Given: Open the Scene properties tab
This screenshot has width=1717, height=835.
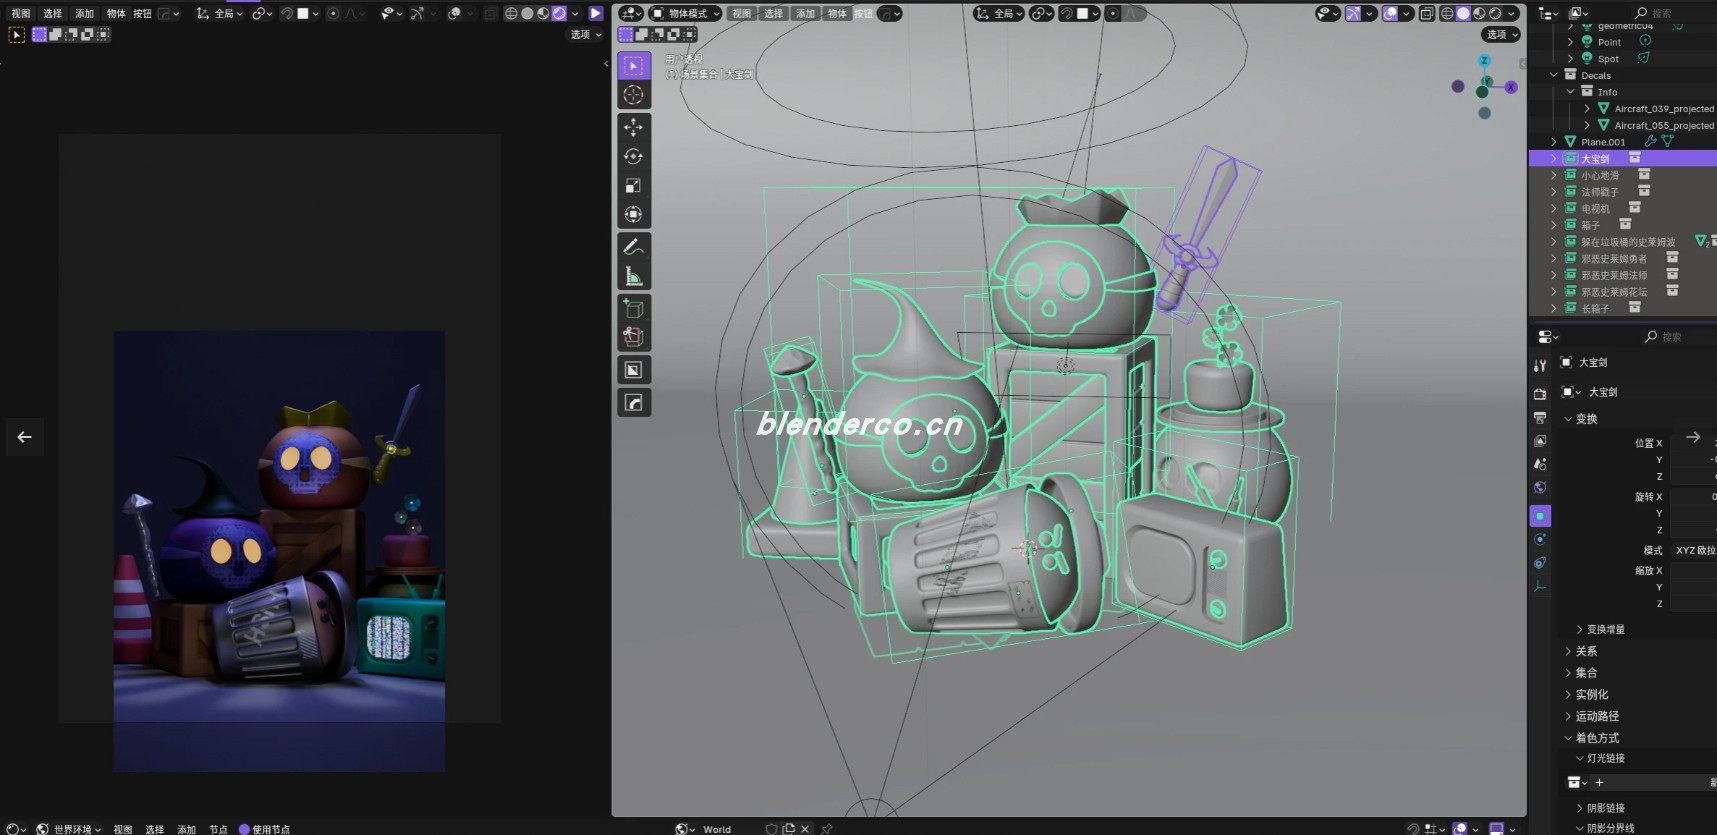Looking at the screenshot, I should point(1540,464).
